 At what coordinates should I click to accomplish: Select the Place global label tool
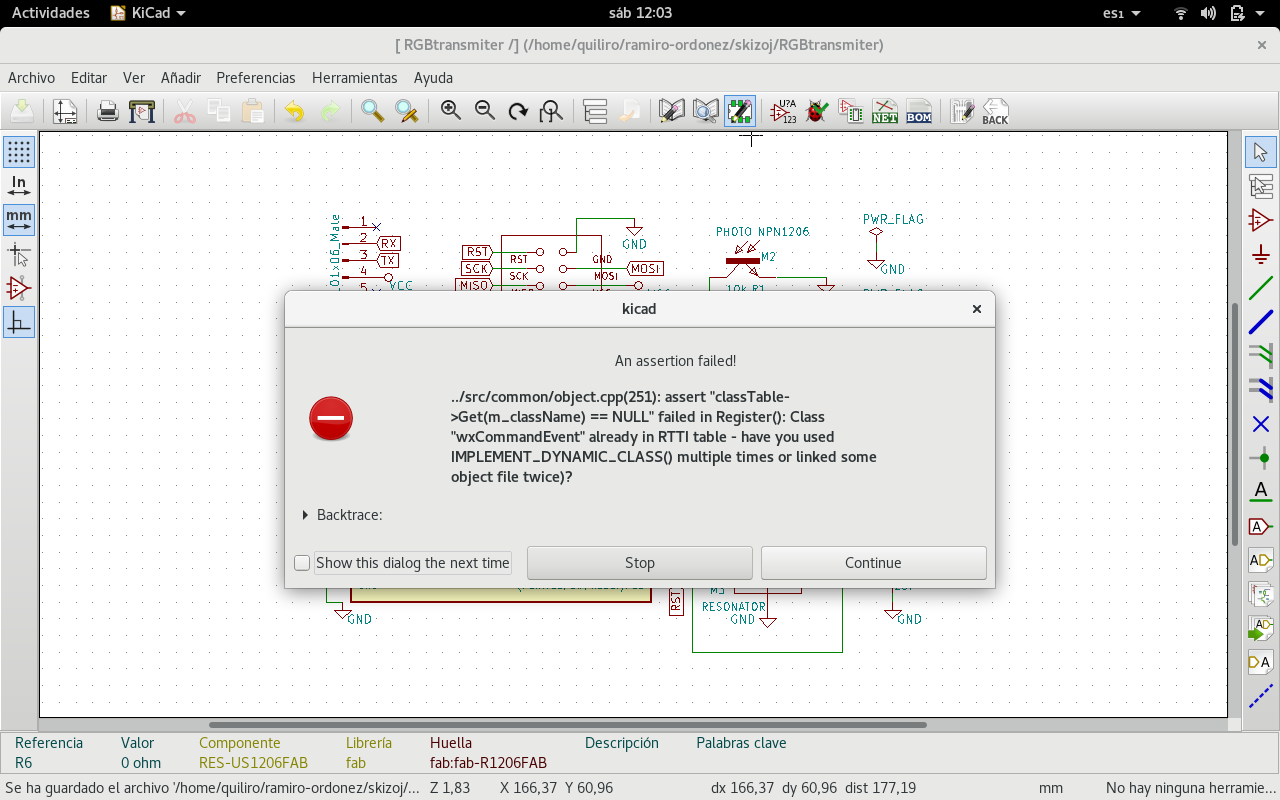coord(1260,526)
